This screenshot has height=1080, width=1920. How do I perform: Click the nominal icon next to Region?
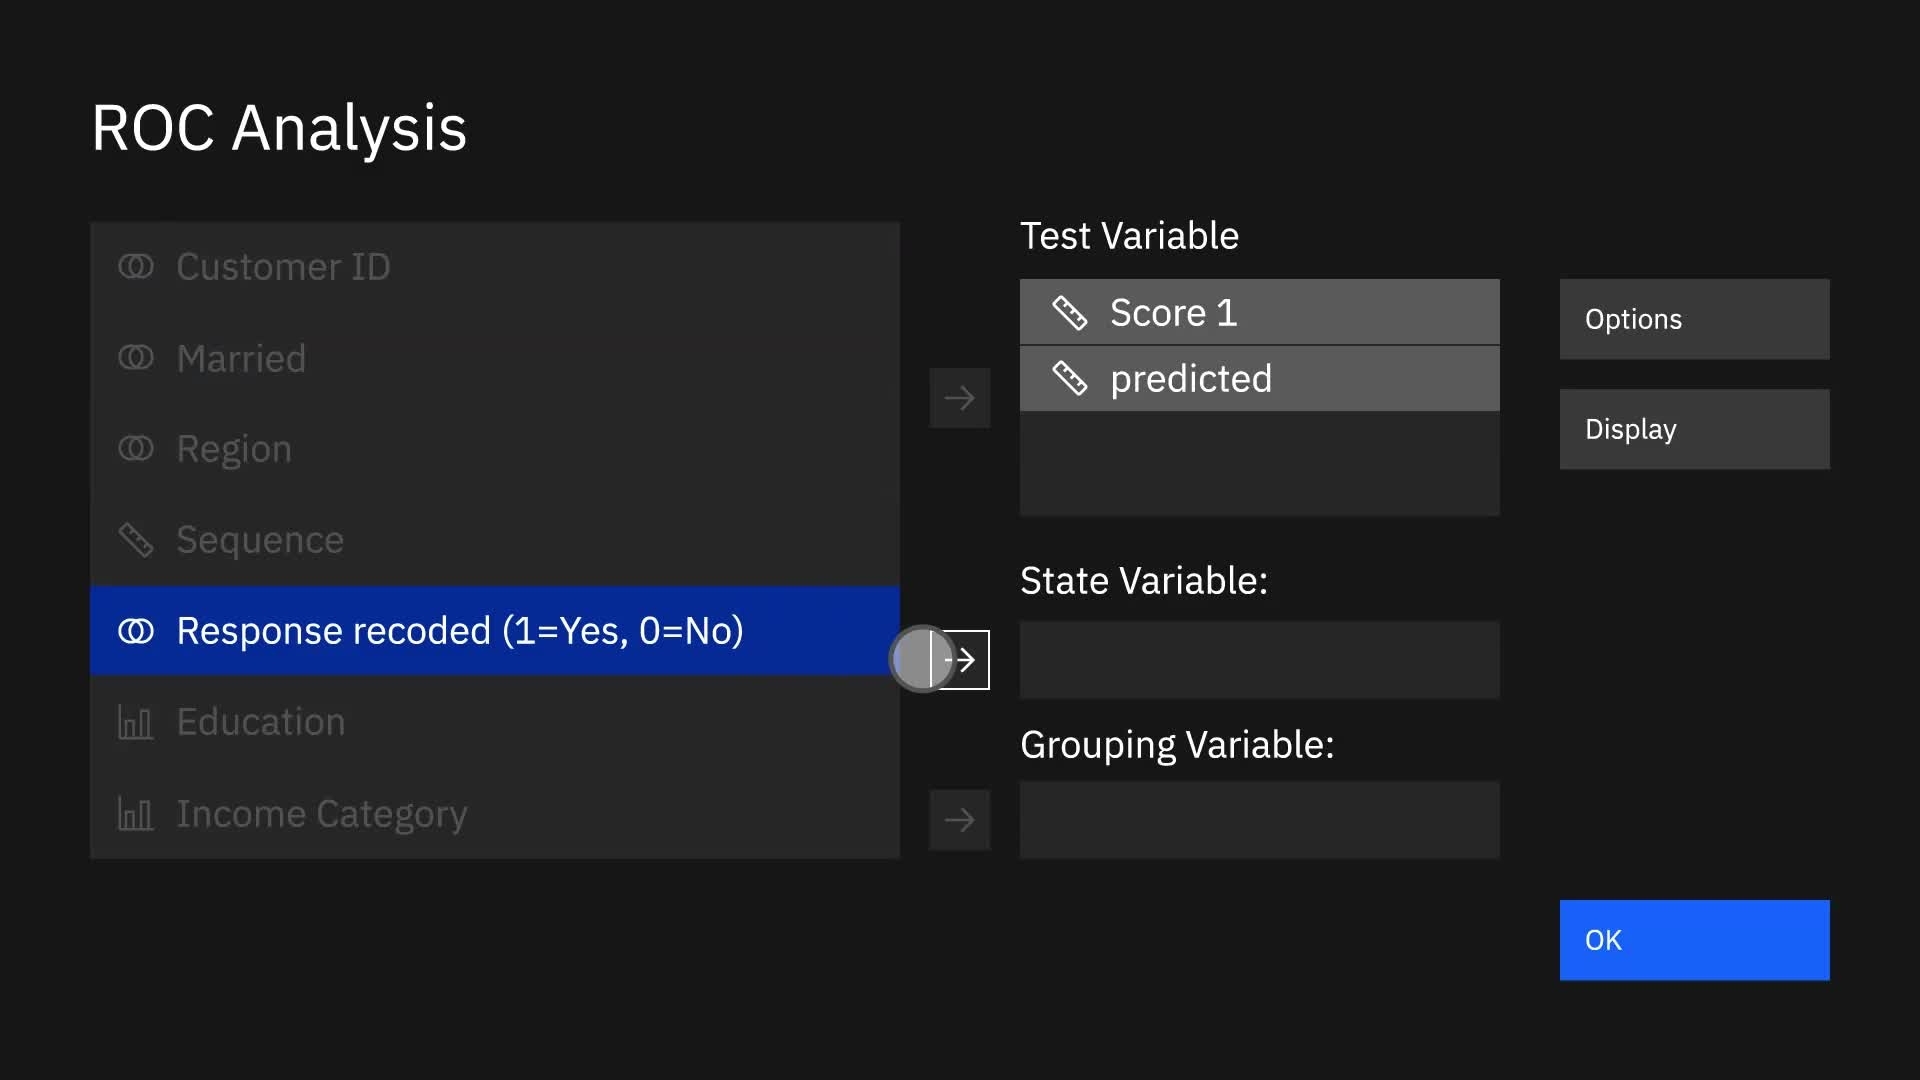(x=136, y=449)
